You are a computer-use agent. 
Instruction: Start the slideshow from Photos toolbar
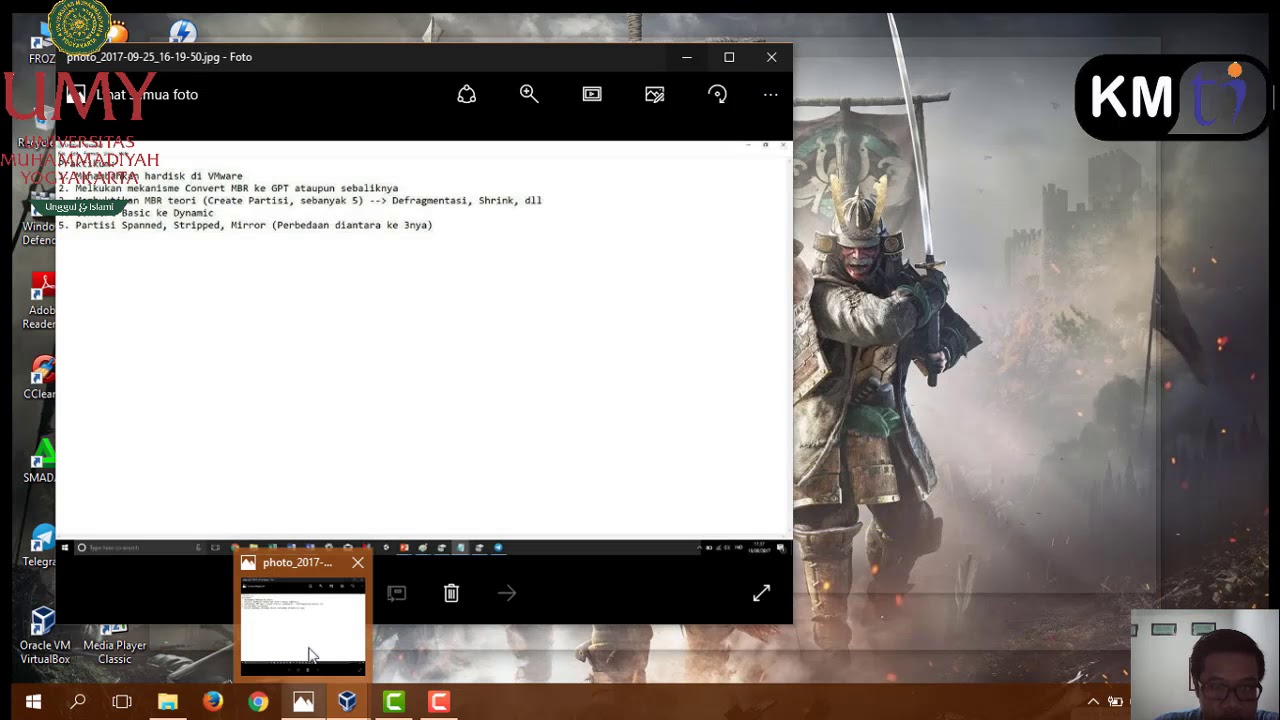592,94
